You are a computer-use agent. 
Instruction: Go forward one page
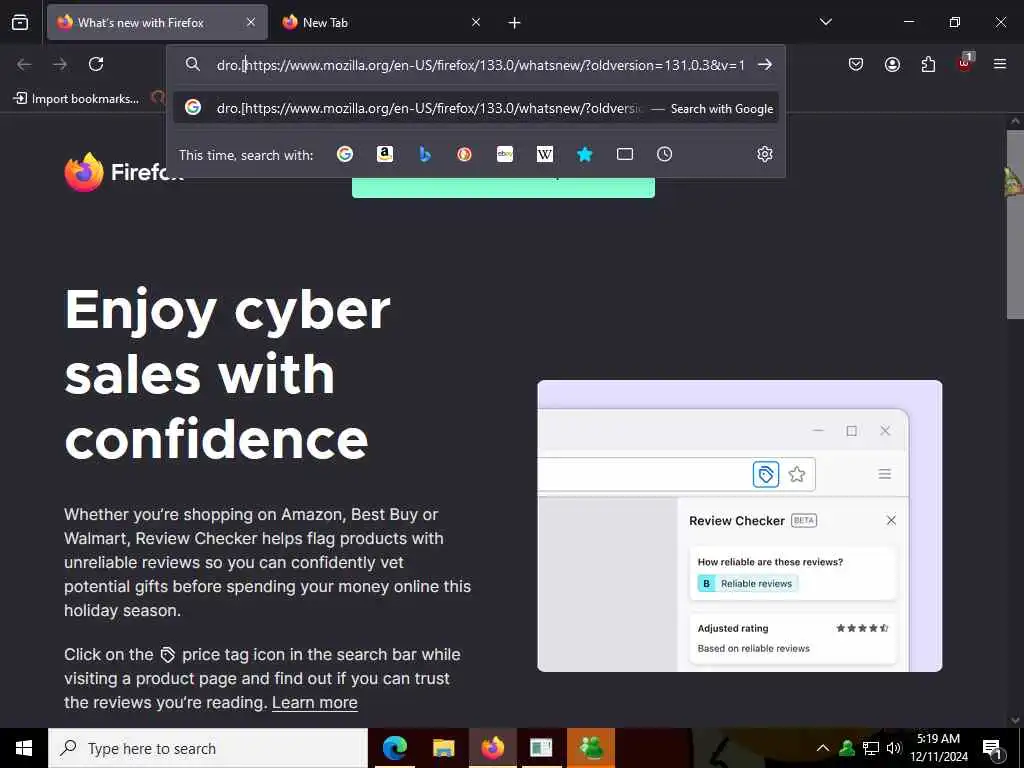[60, 64]
